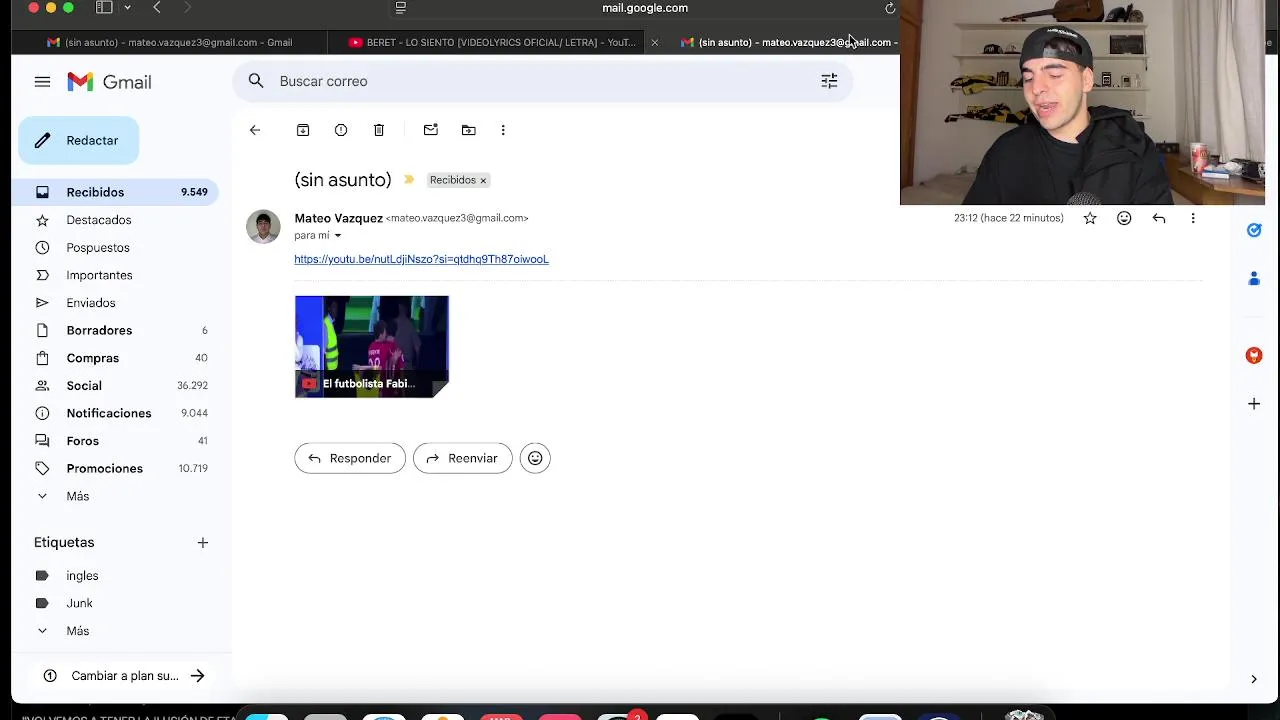Reload the page in browser
This screenshot has width=1280, height=720.
(890, 8)
